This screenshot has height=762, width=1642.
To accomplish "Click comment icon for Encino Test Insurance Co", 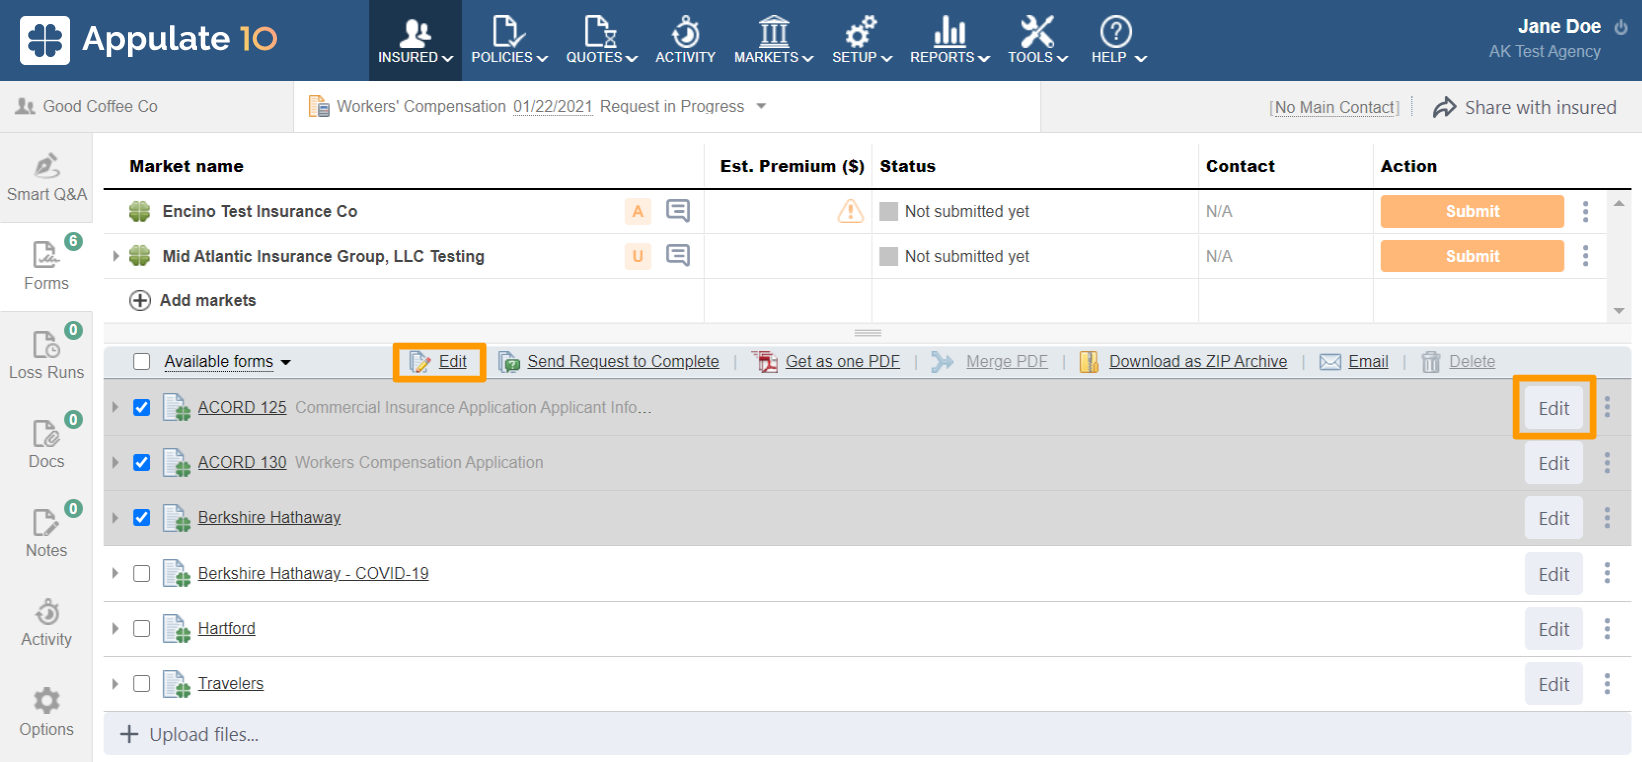I will tap(678, 211).
